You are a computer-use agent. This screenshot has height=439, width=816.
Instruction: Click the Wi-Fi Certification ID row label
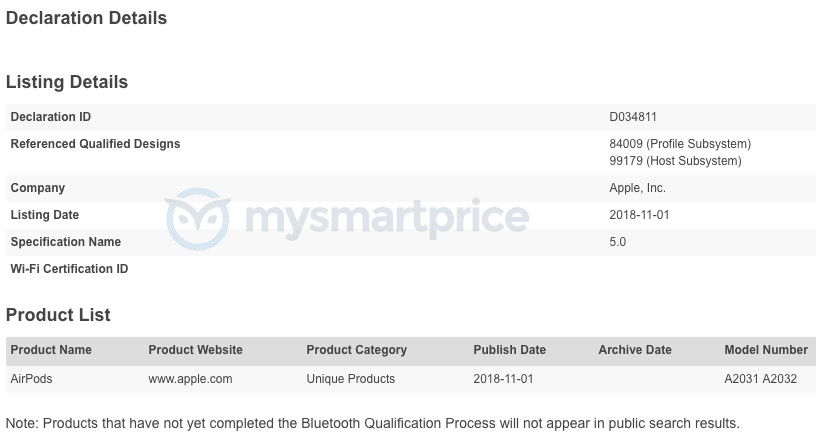[x=69, y=269]
